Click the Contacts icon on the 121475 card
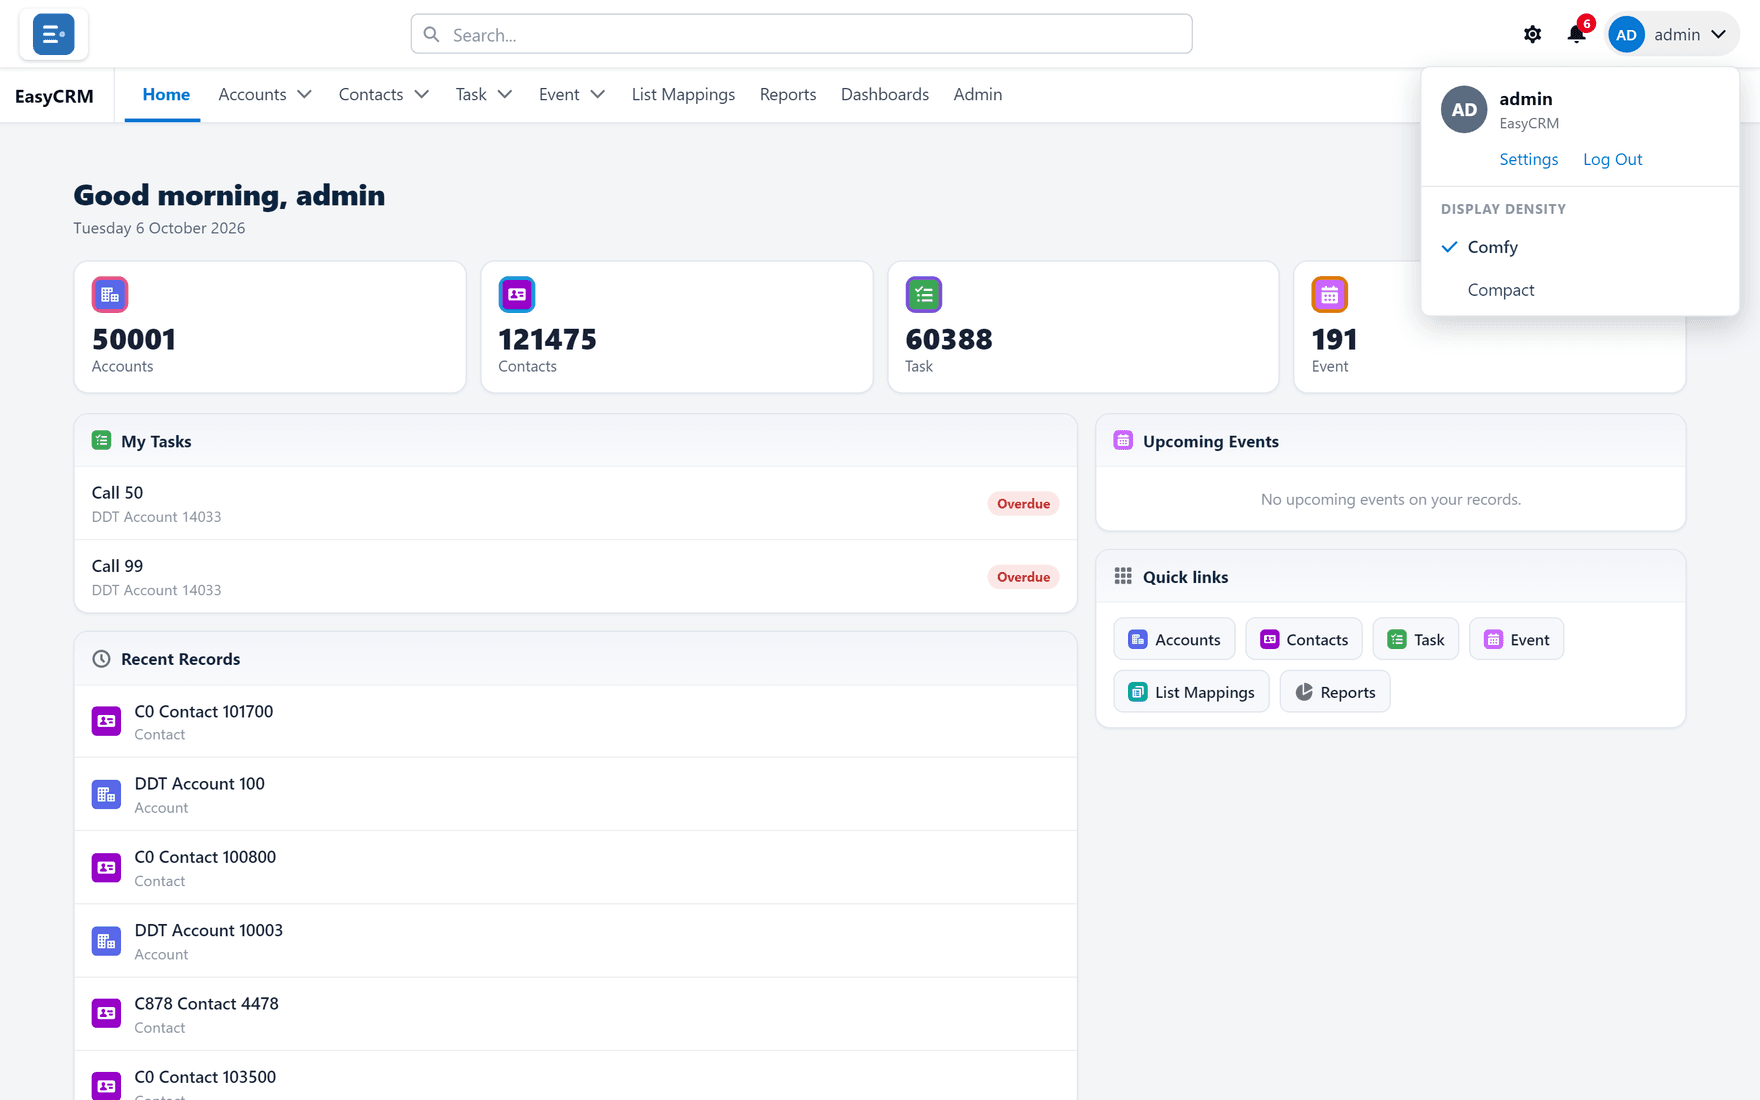The width and height of the screenshot is (1760, 1100). [517, 295]
